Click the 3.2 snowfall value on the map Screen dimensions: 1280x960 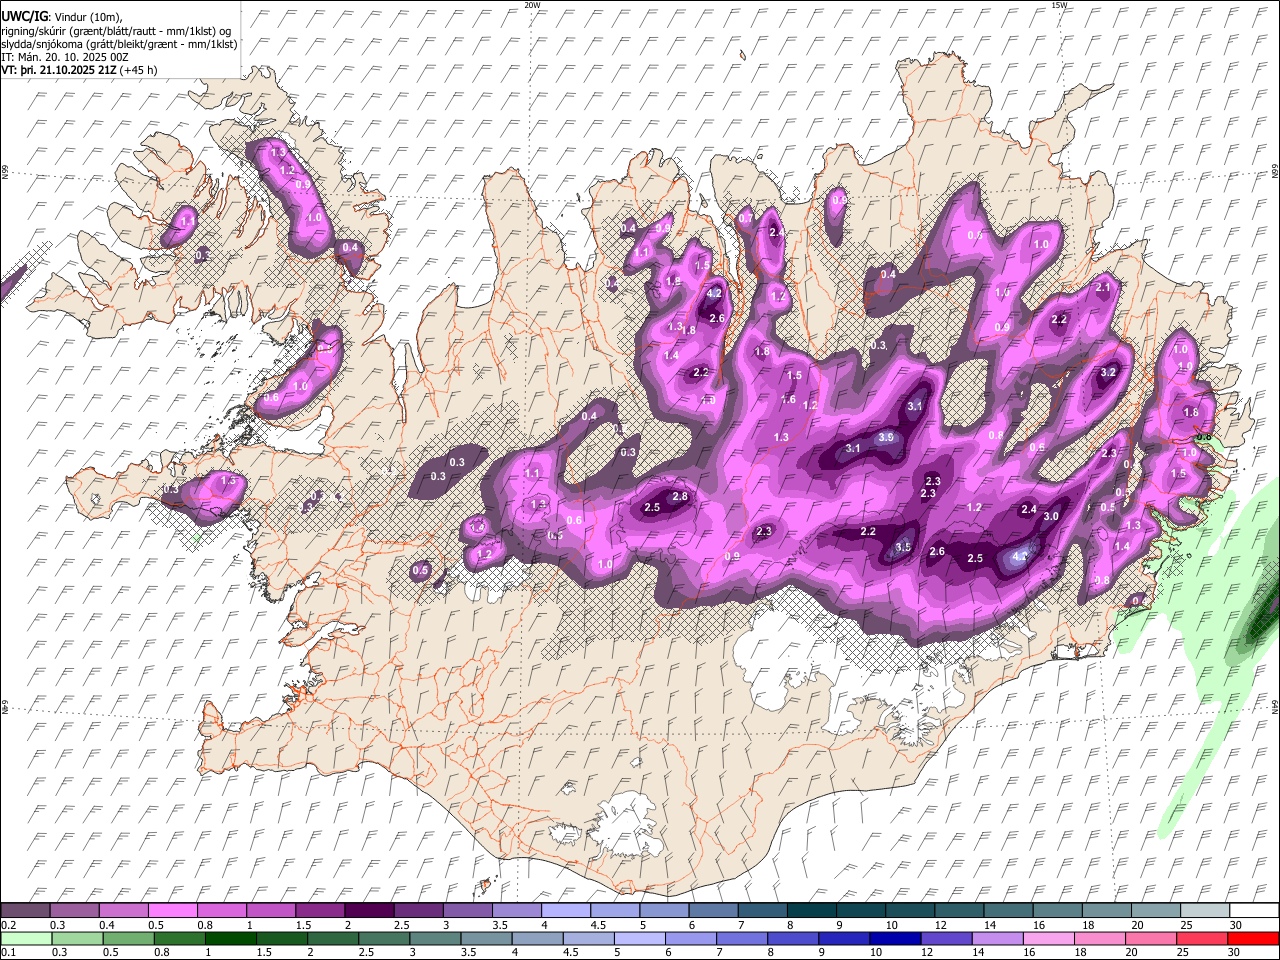[1108, 372]
